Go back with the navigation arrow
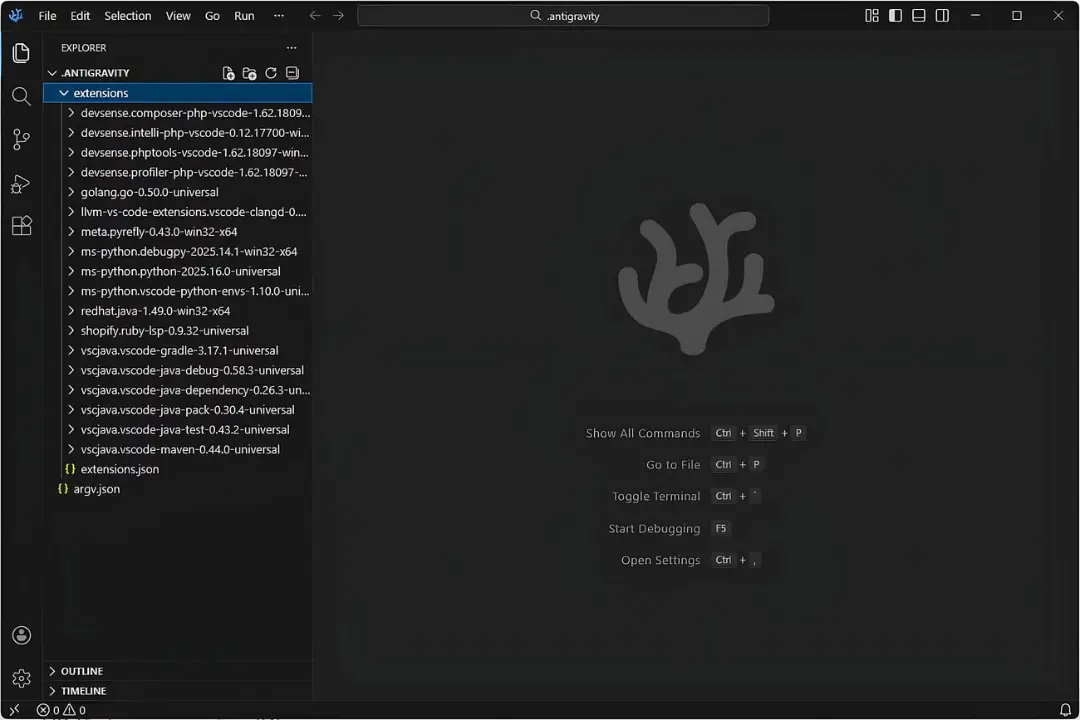This screenshot has width=1080, height=720. click(315, 15)
